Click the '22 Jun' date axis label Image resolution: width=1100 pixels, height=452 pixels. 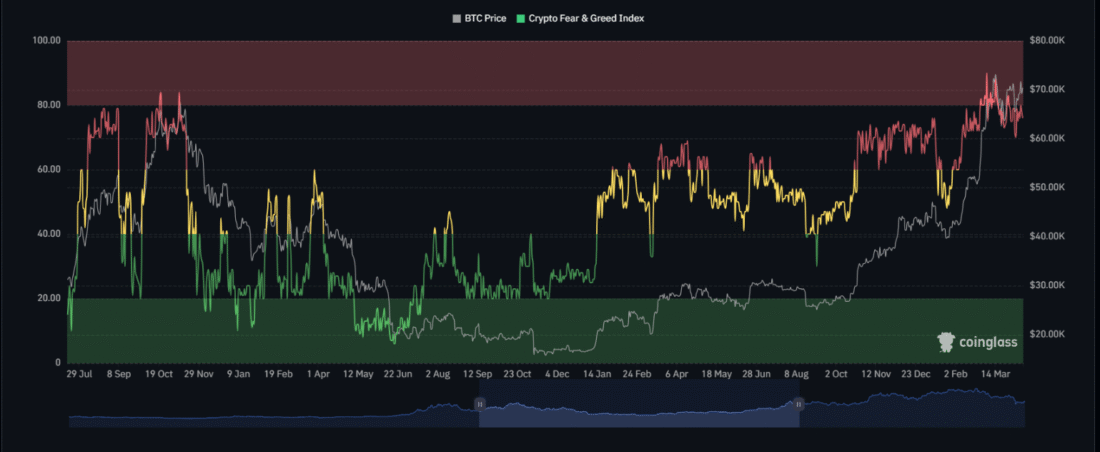398,374
